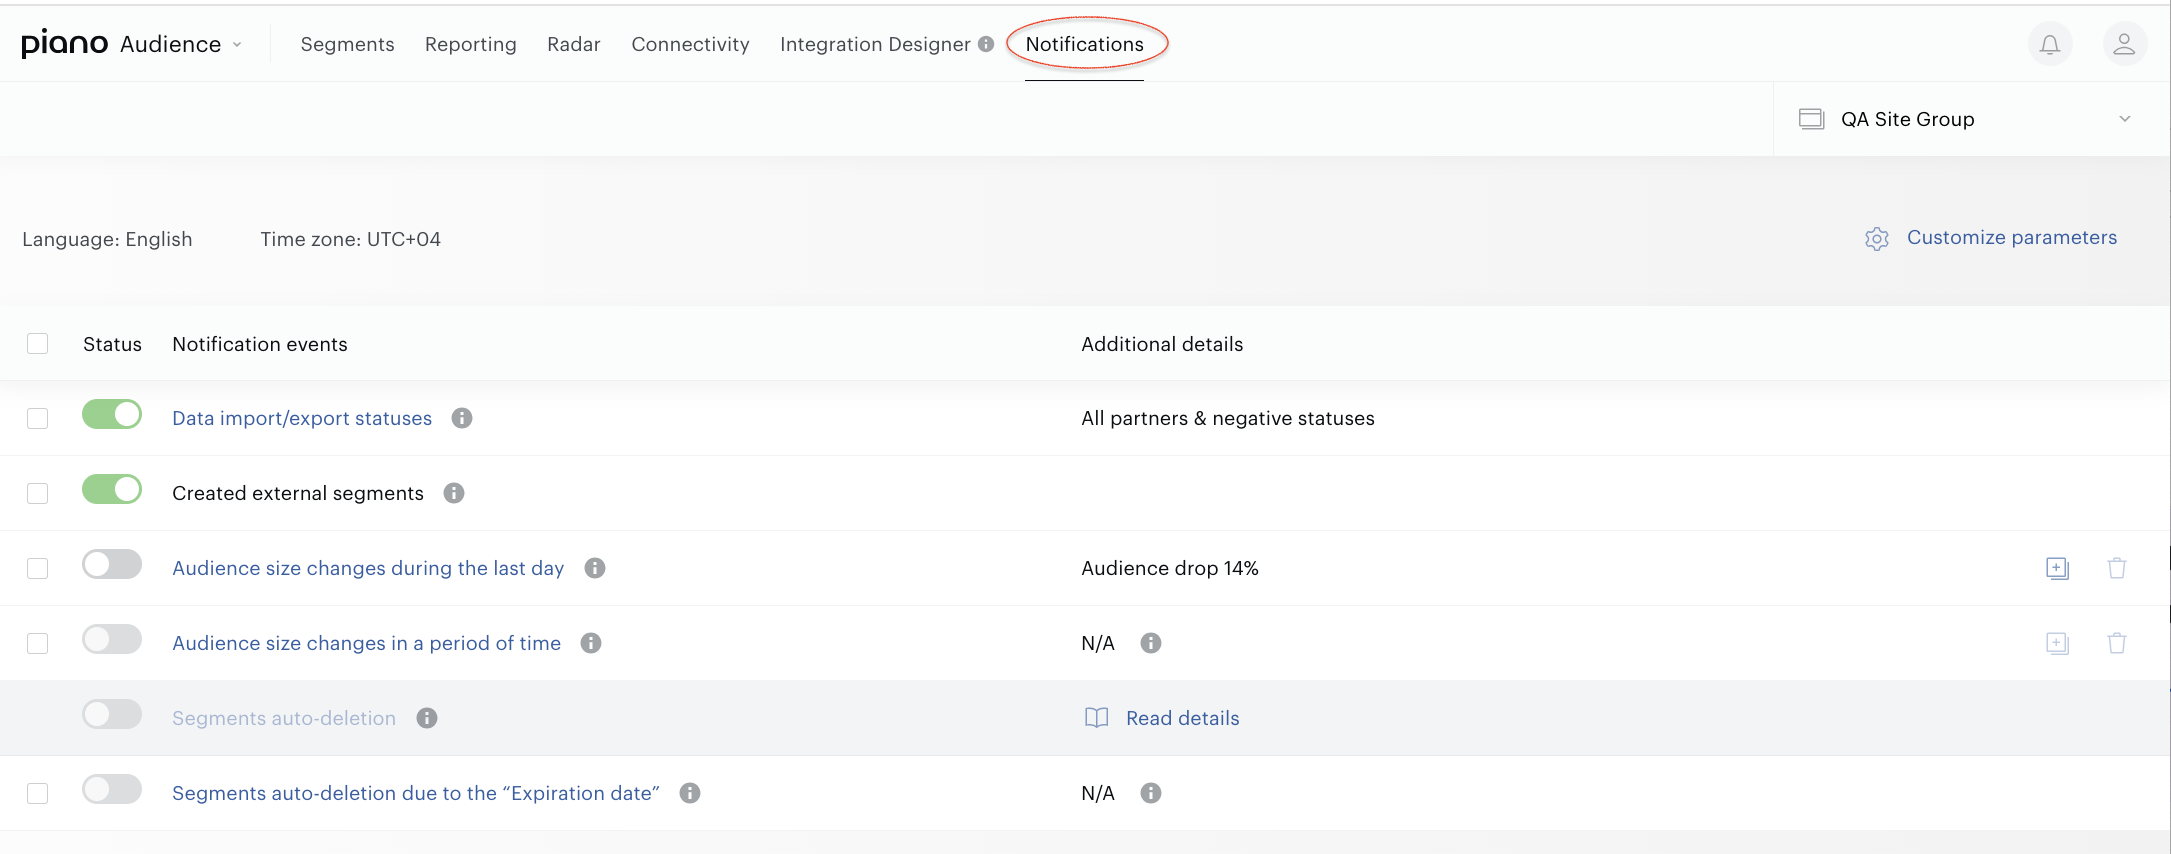Click info icon beside Created external segments
Screen dimensions: 2171x854
(x=454, y=493)
